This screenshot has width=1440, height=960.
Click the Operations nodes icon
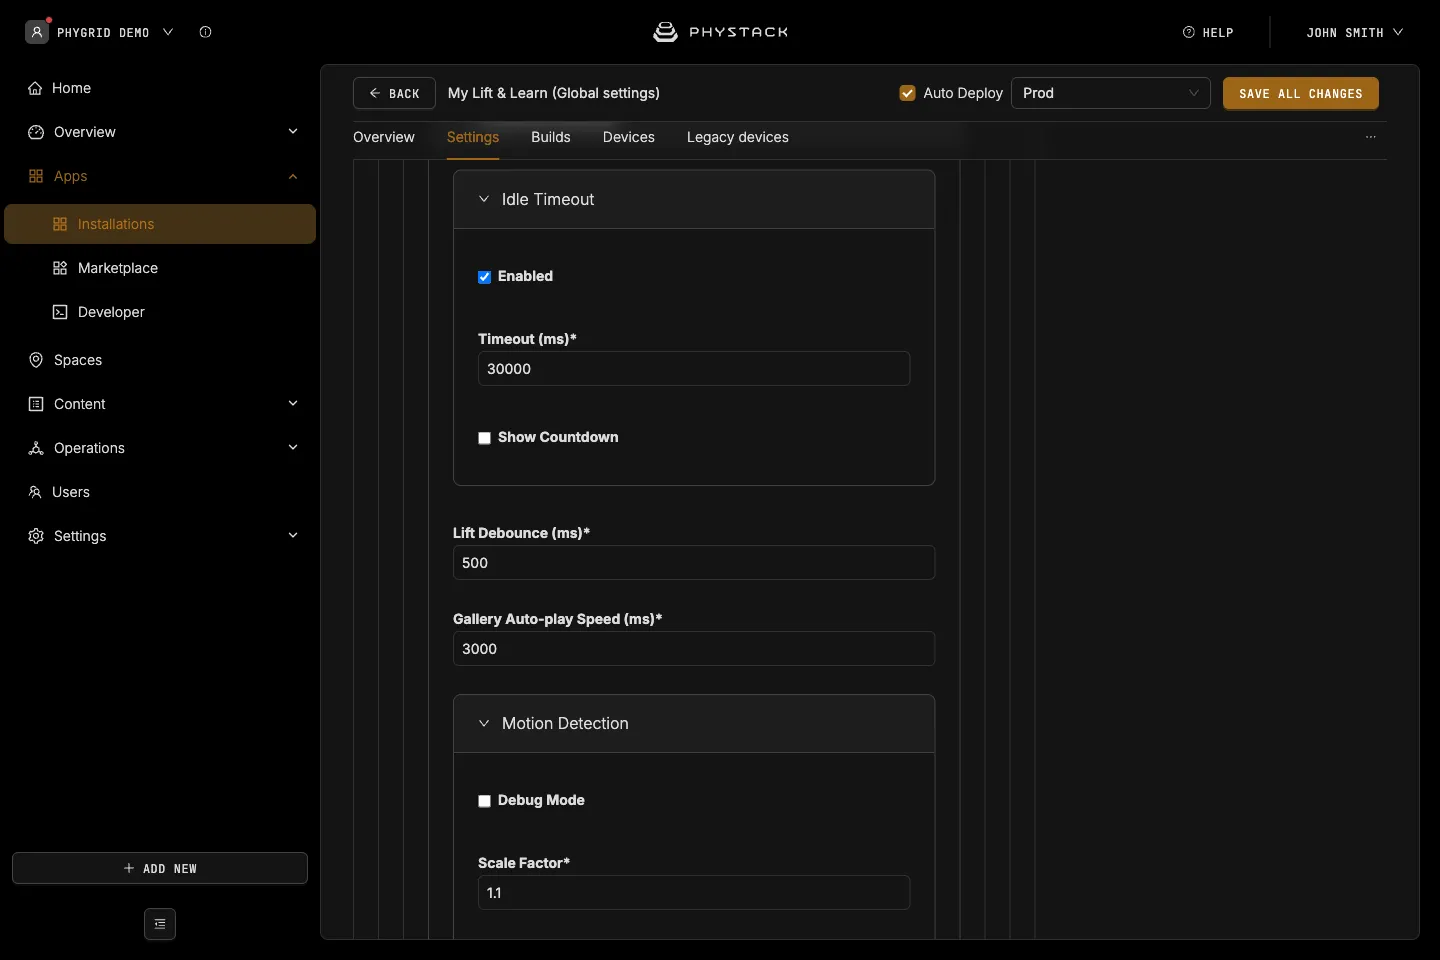tap(36, 448)
